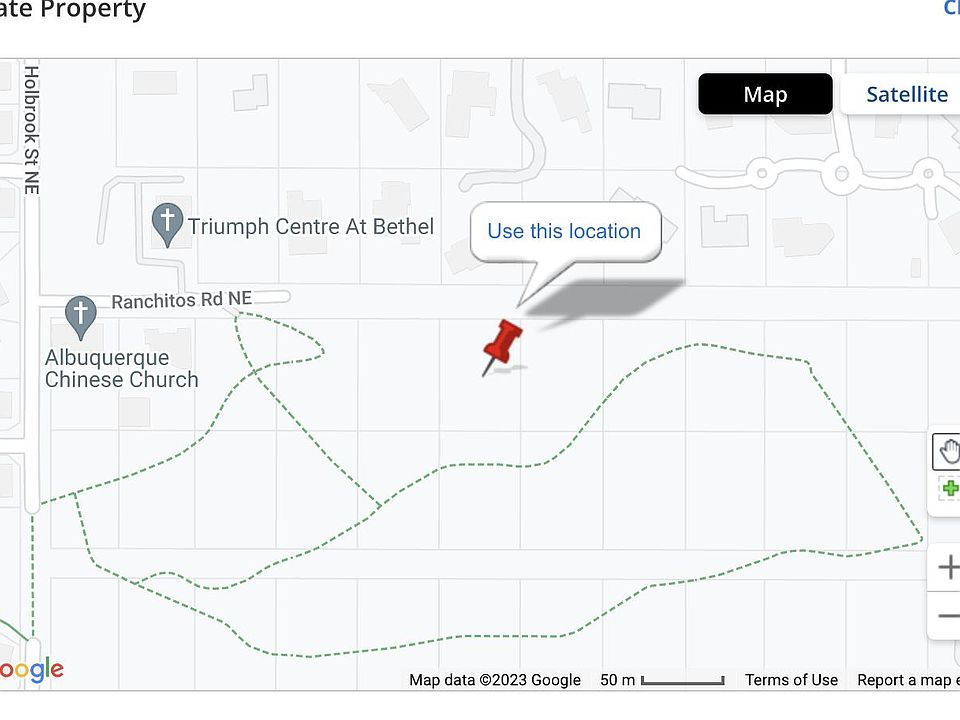Open the Terms of Use link
The image size is (960, 720).
tap(791, 680)
